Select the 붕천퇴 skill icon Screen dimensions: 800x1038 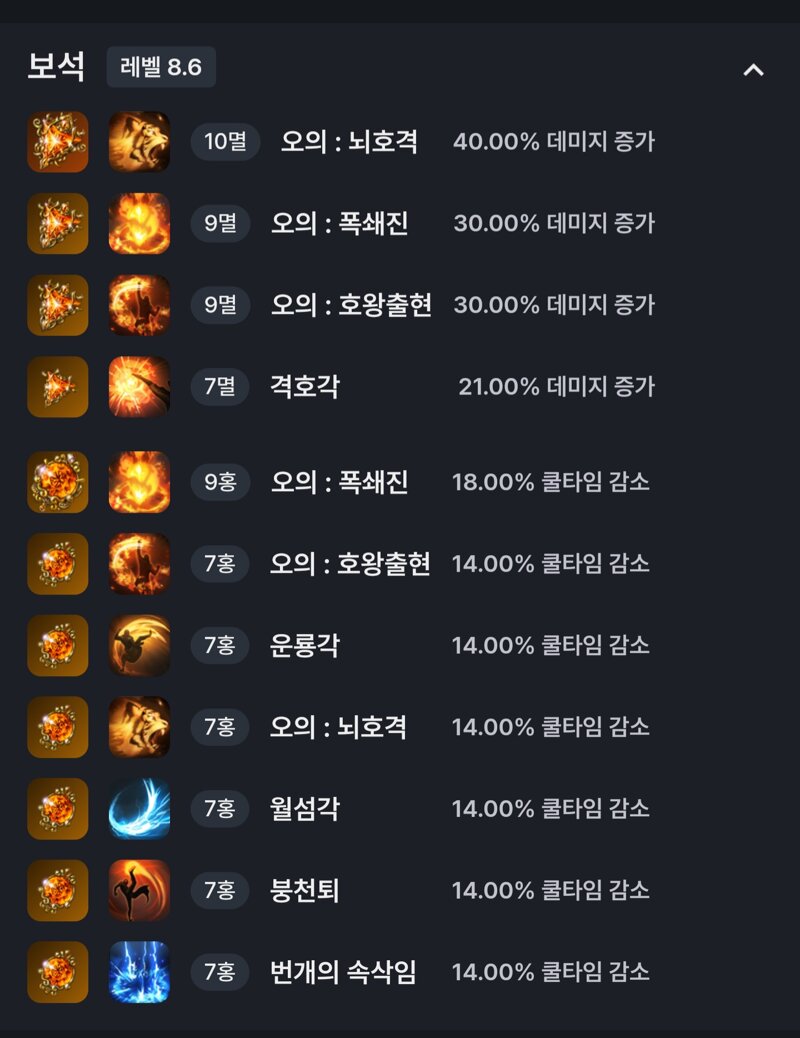(x=139, y=890)
